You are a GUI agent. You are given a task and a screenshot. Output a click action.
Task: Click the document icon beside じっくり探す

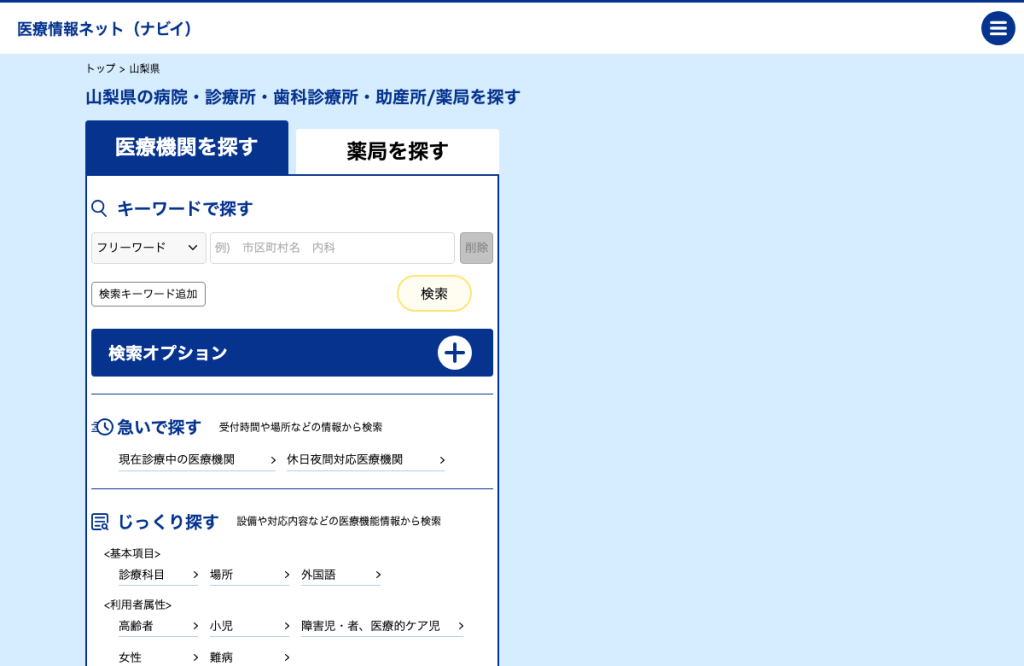(x=100, y=522)
